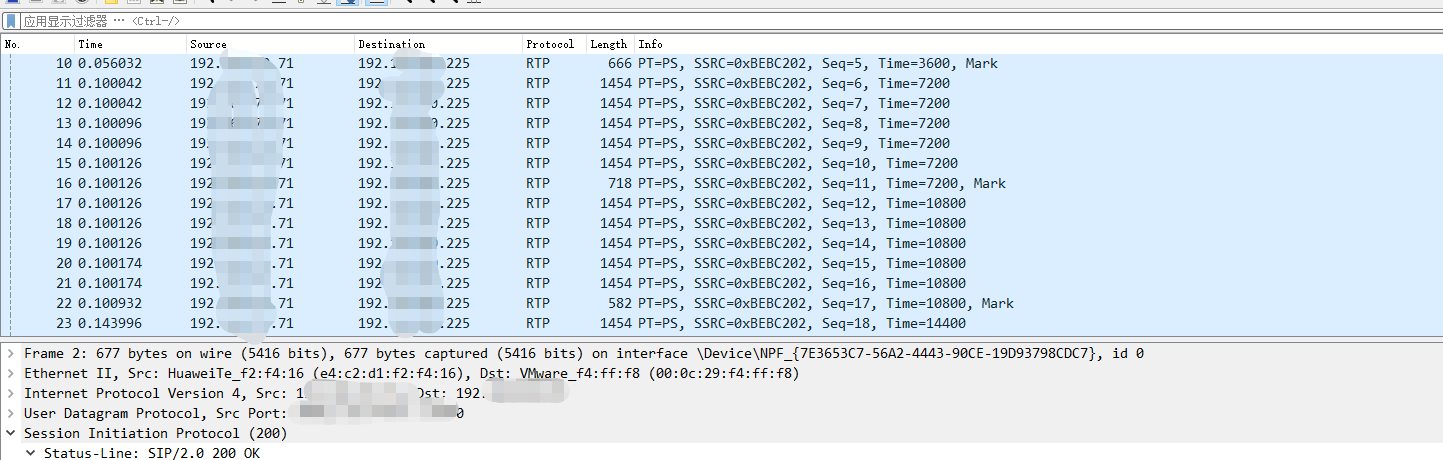1443x460 pixels.
Task: Select packet 23 with Time=14400
Action: [x=500, y=323]
